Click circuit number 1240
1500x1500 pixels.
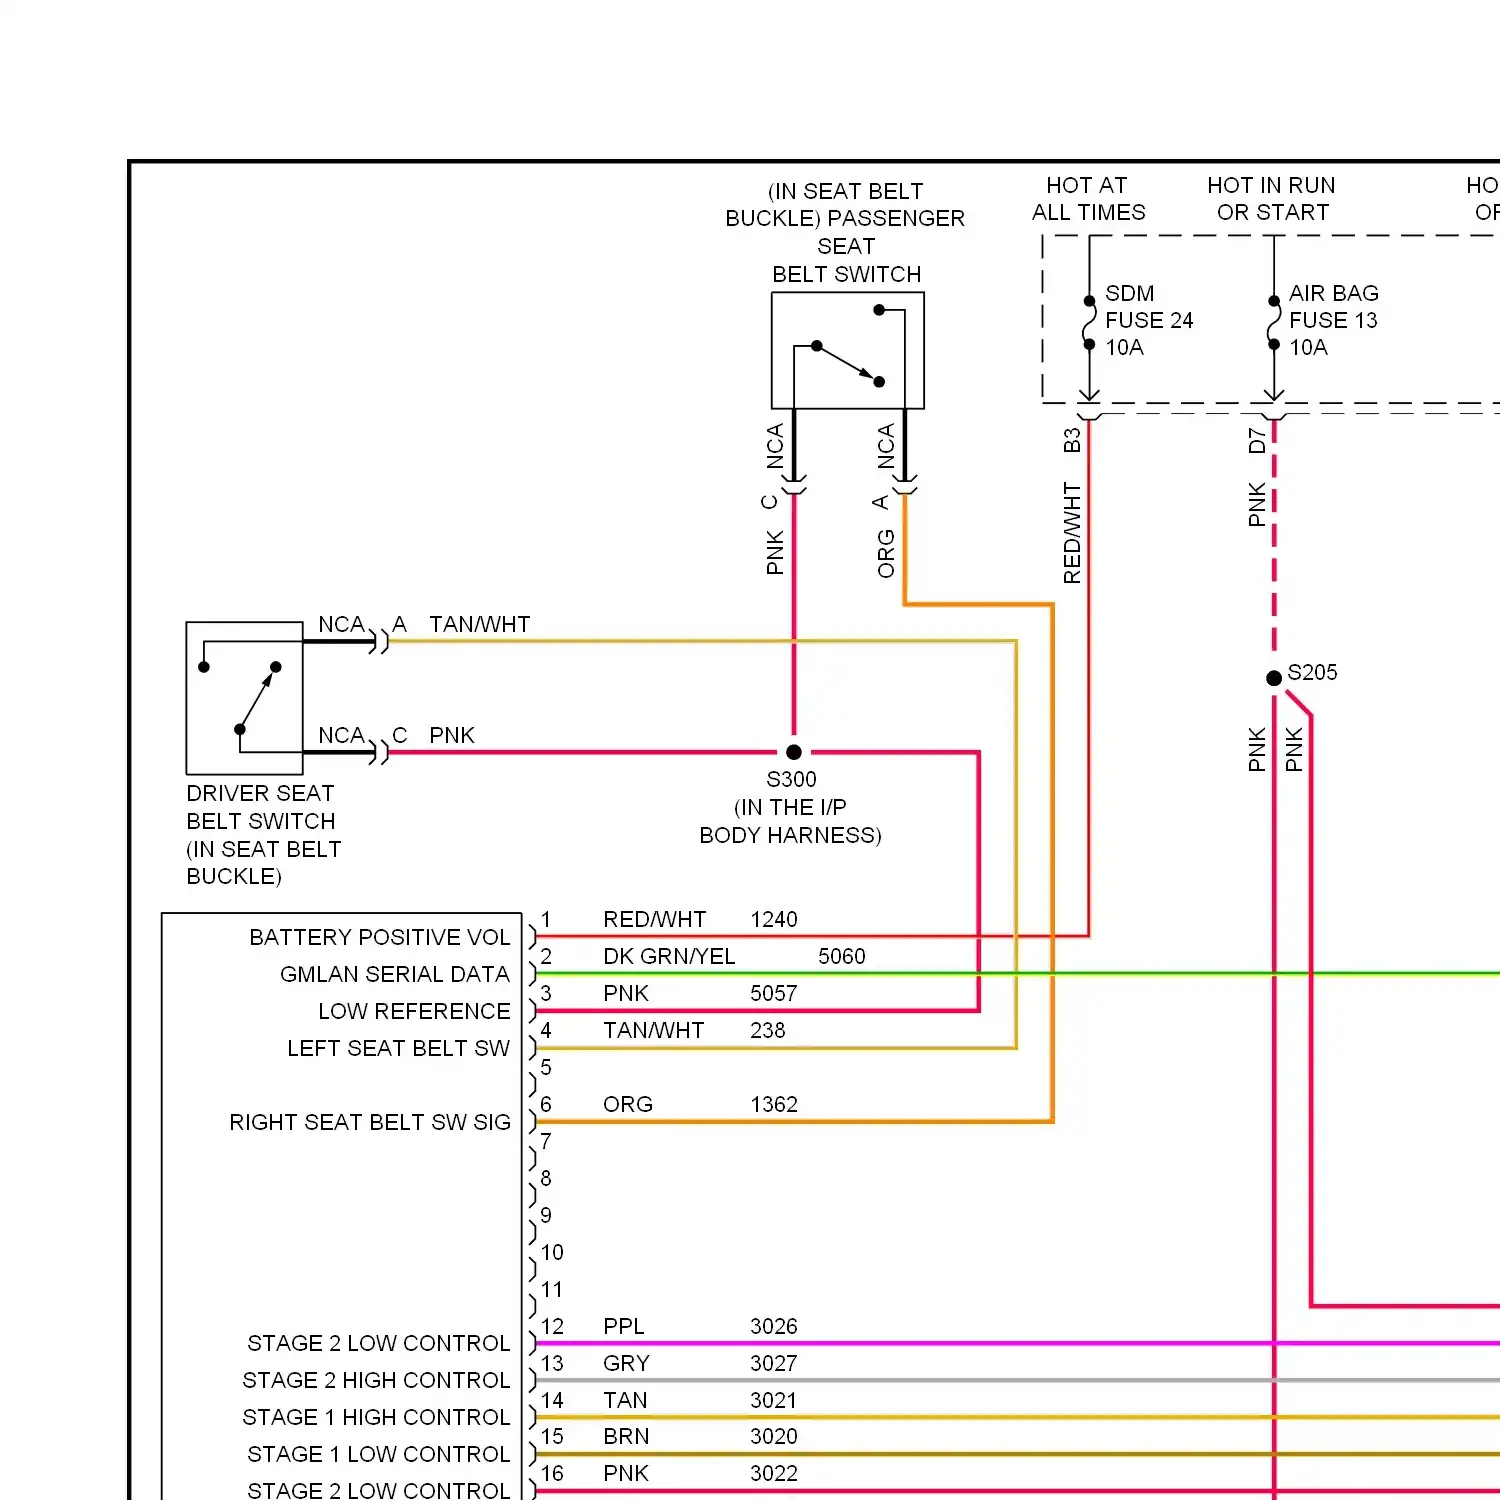coord(774,920)
